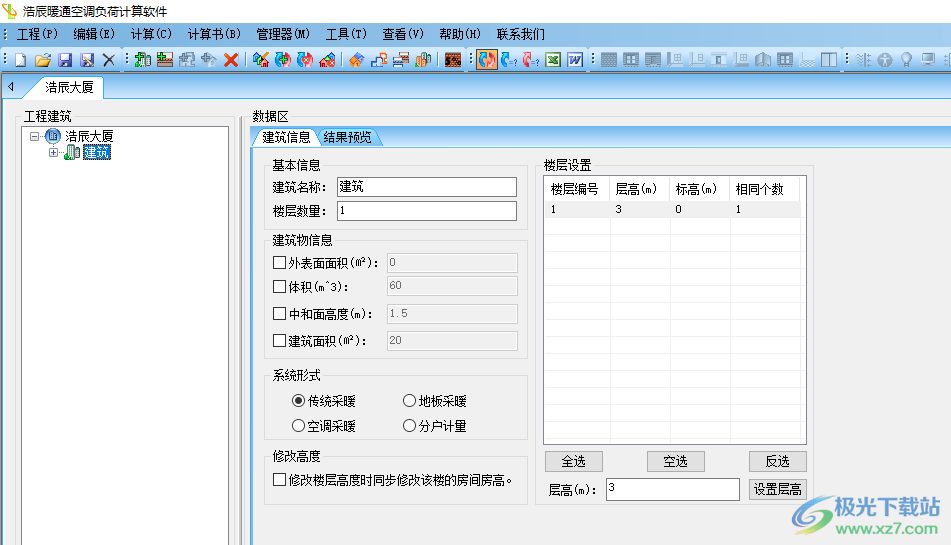Image resolution: width=951 pixels, height=545 pixels.
Task: Click the blue-red arrows with green plus icon
Action: [283, 59]
